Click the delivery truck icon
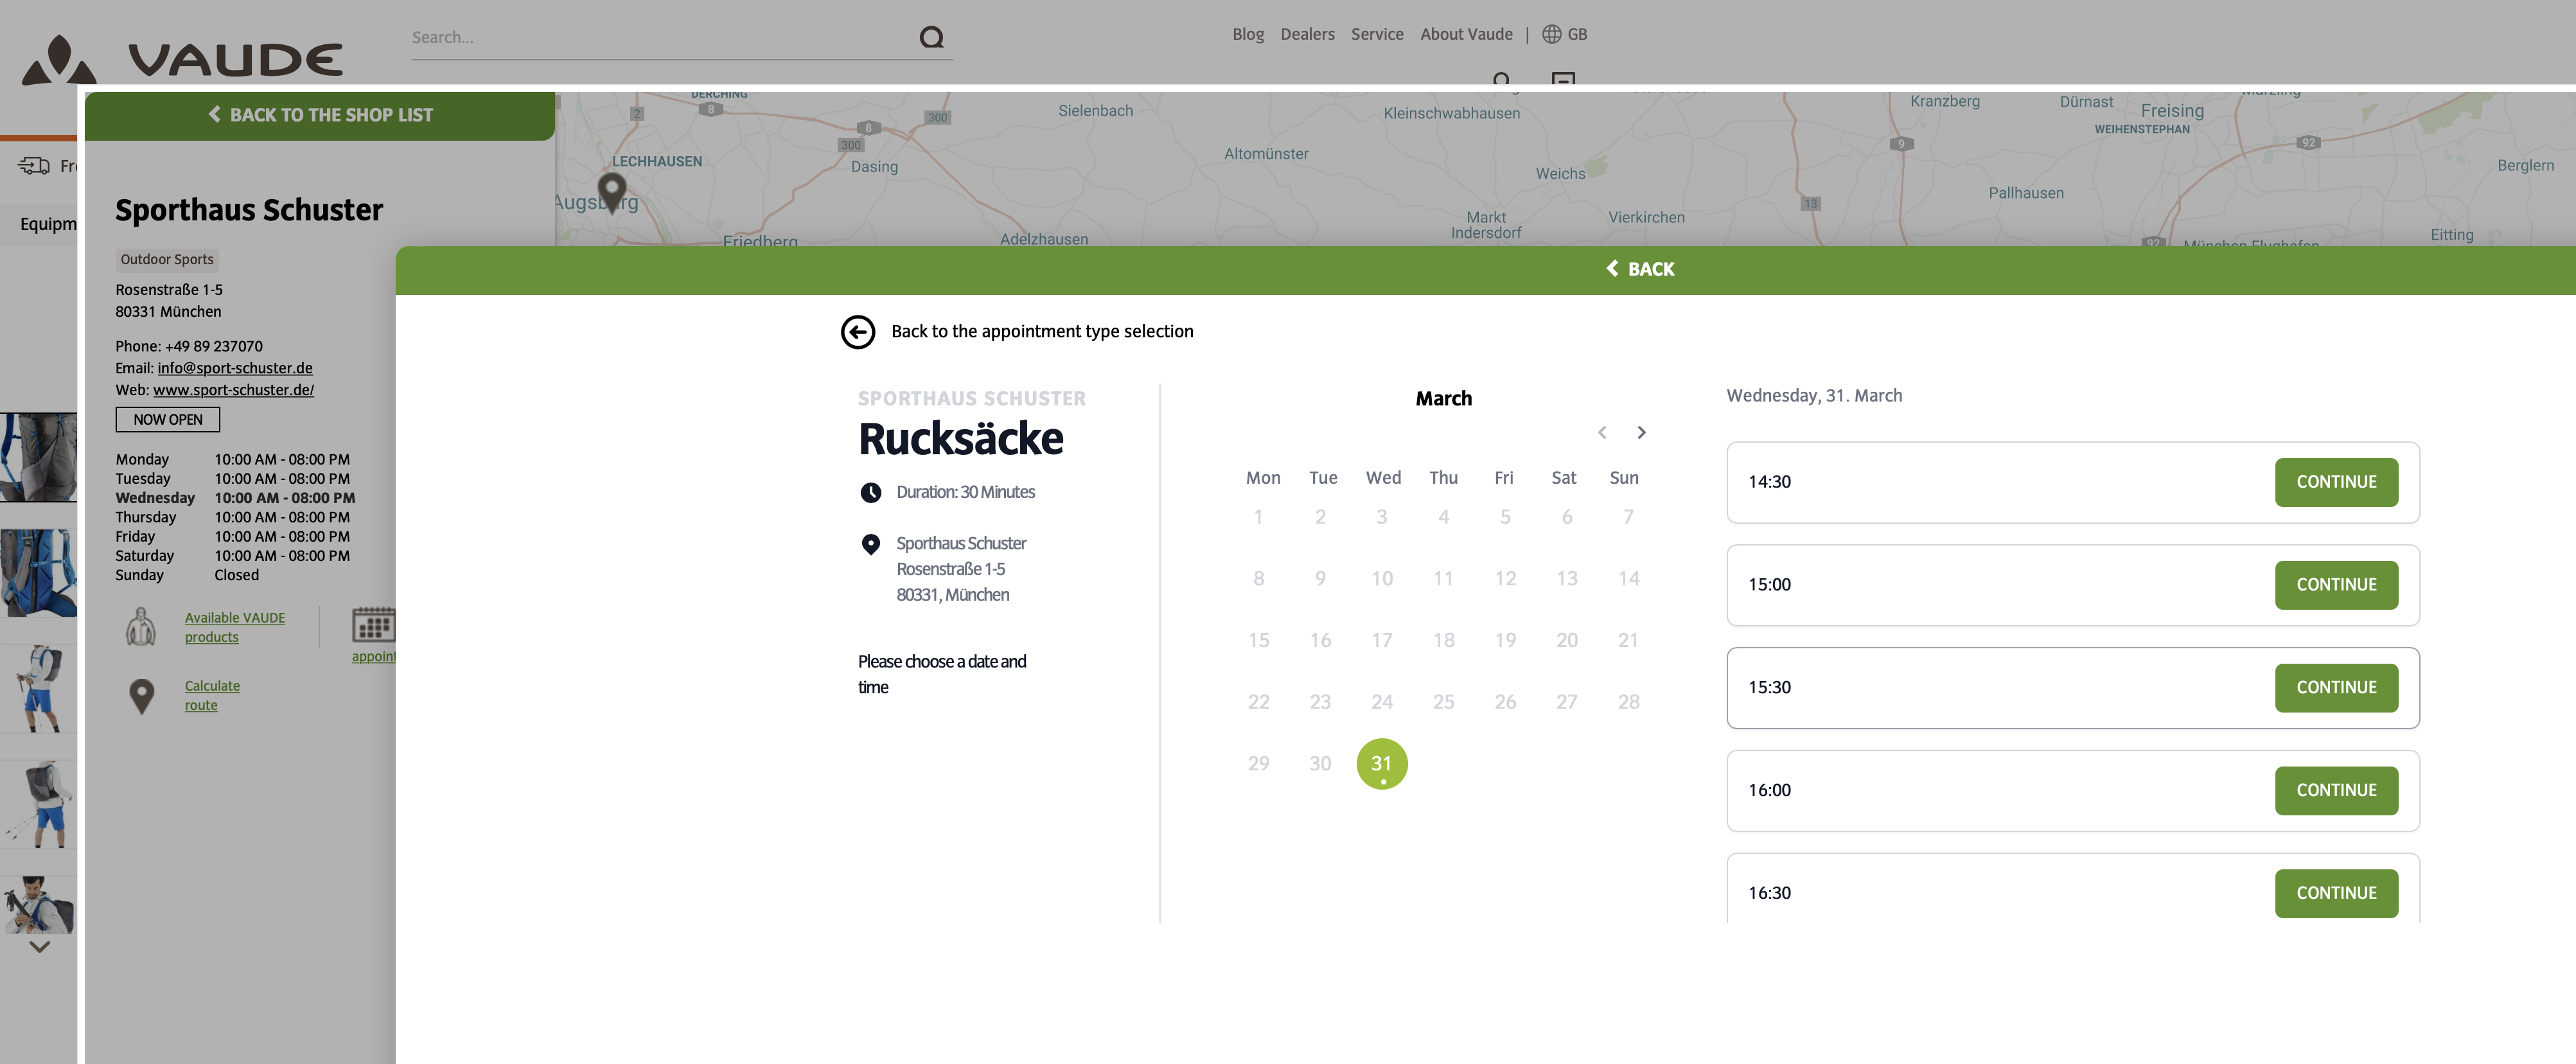The width and height of the screenshot is (2576, 1064). (x=34, y=166)
